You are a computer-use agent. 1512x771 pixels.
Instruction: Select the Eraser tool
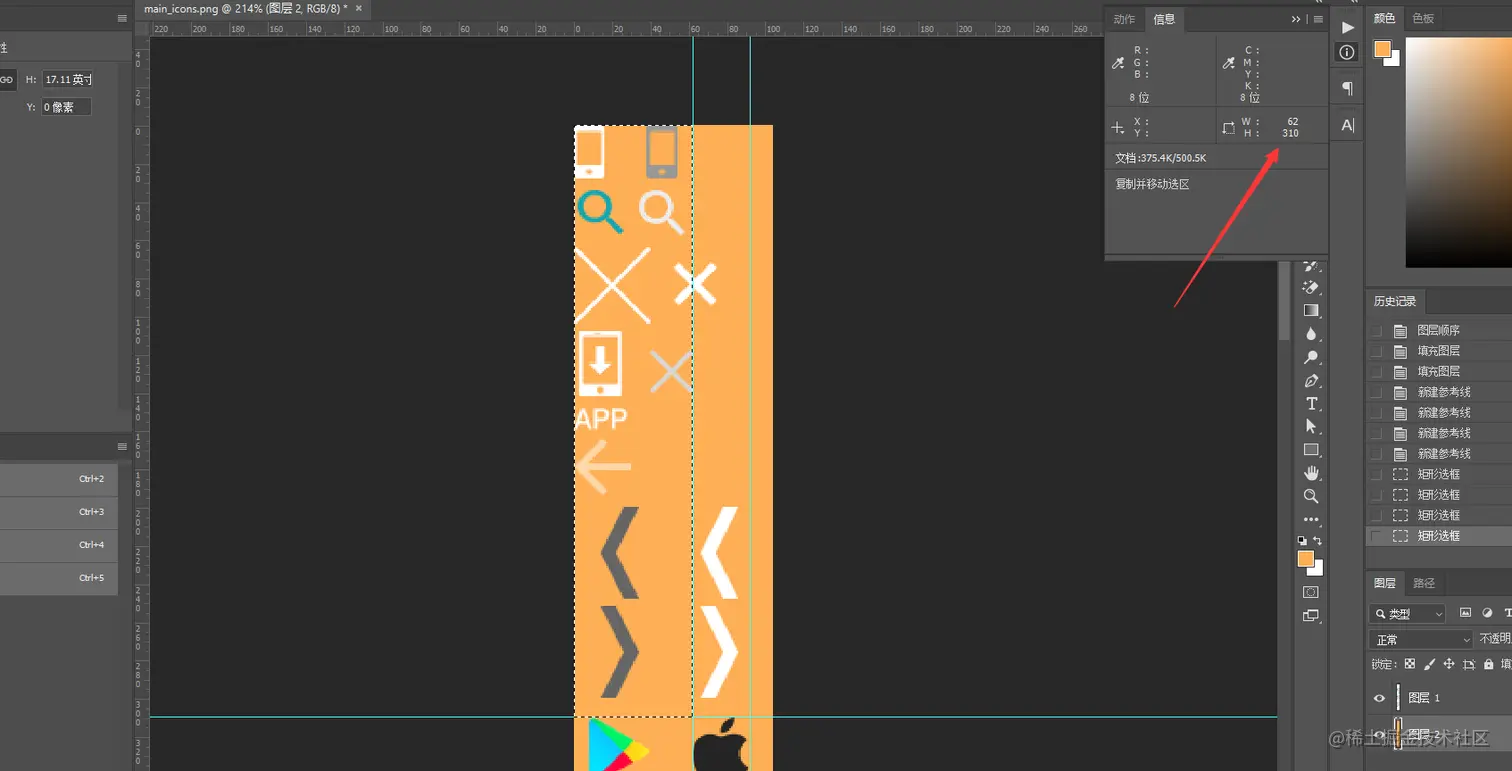1311,287
